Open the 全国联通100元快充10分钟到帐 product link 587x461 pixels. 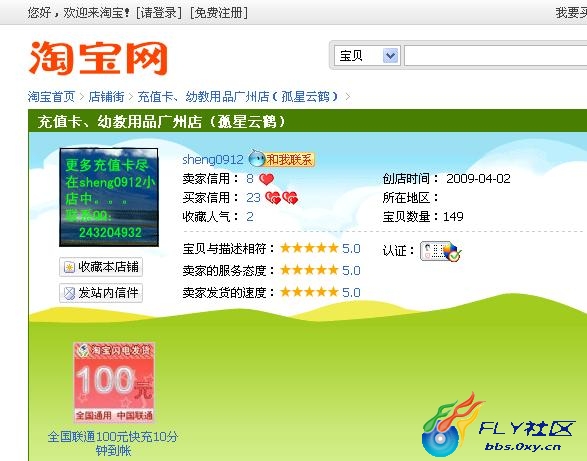(x=113, y=443)
